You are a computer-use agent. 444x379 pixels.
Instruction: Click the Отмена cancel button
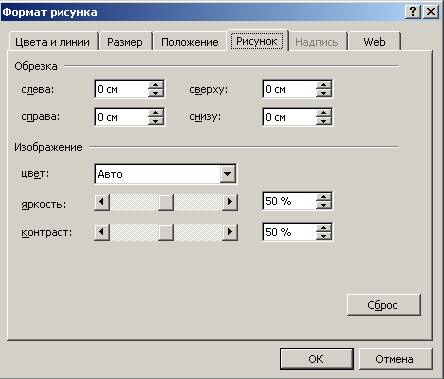coord(395,359)
